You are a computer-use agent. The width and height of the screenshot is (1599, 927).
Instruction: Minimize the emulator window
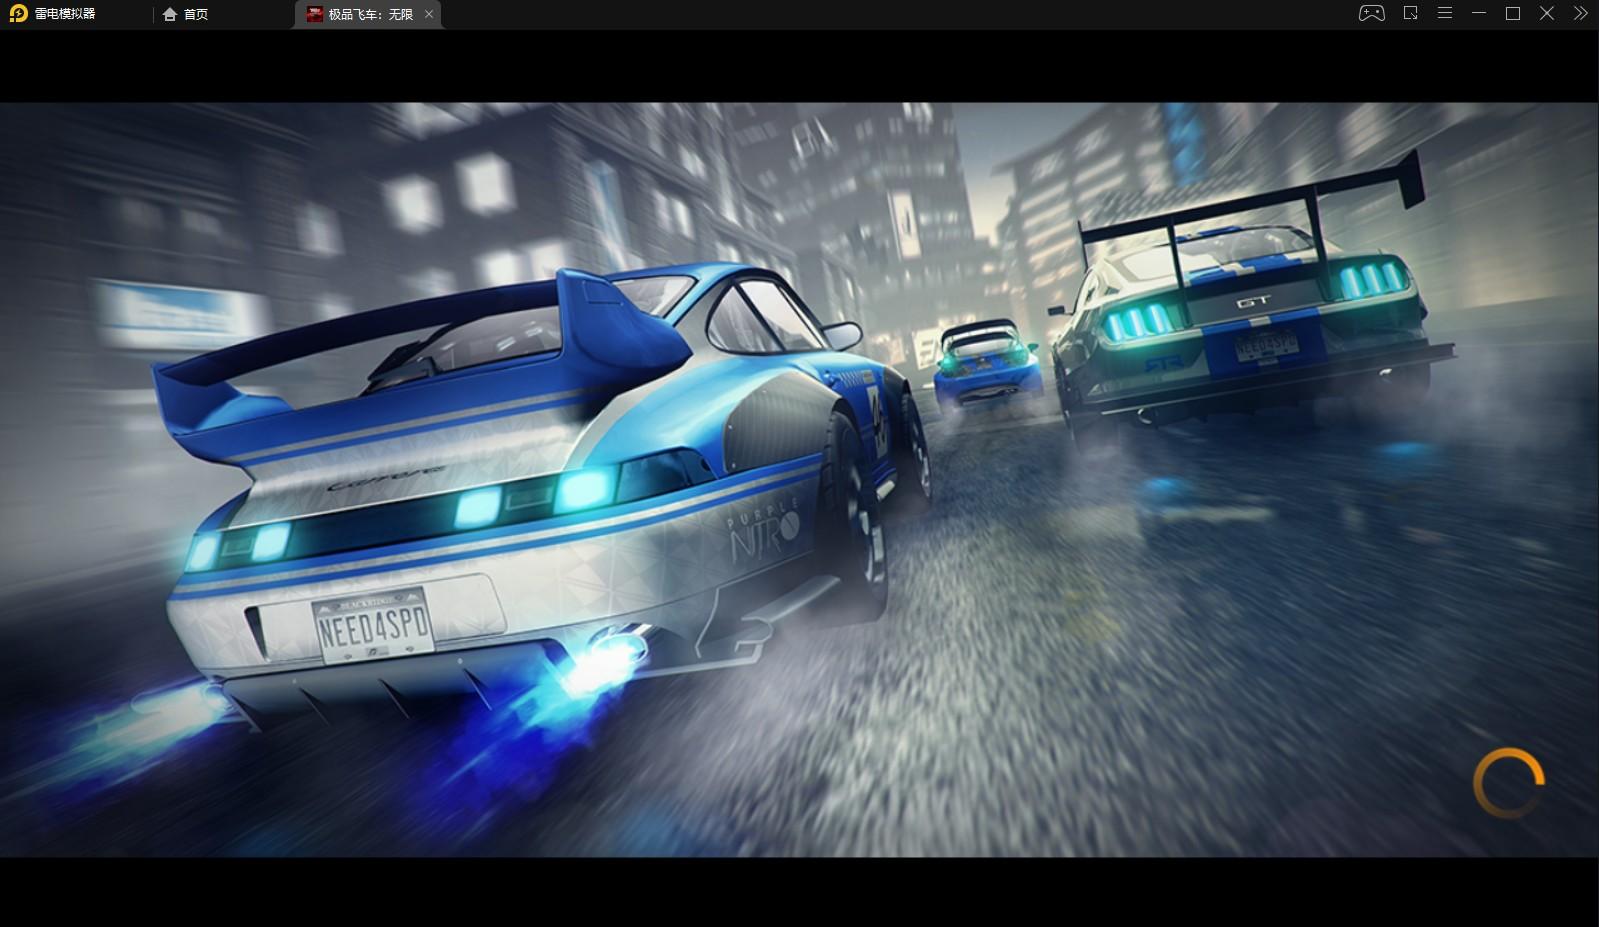1479,14
